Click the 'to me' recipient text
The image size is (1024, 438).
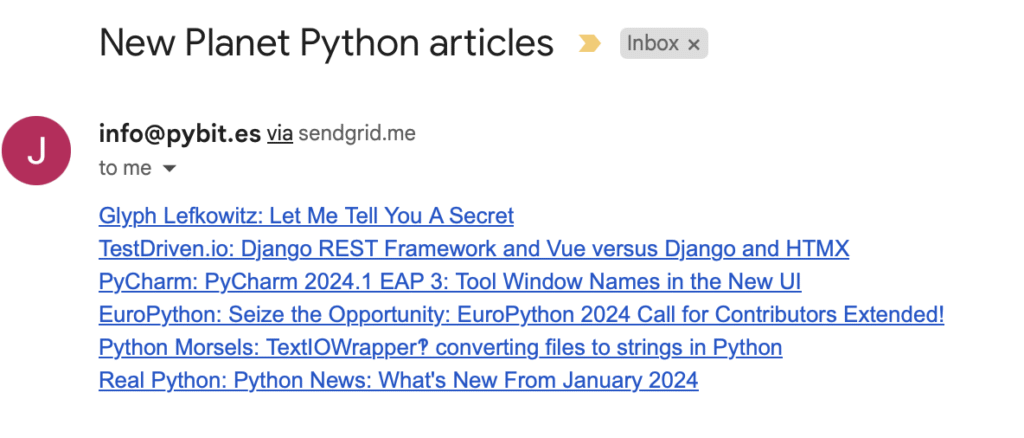(125, 168)
